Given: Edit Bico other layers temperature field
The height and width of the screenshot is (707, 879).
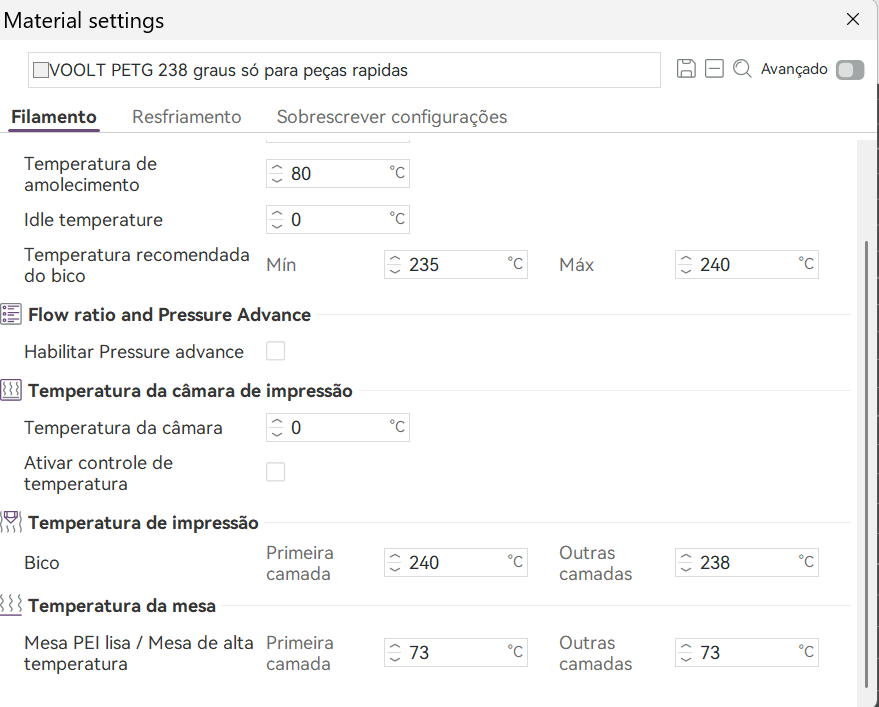Looking at the screenshot, I should point(747,562).
